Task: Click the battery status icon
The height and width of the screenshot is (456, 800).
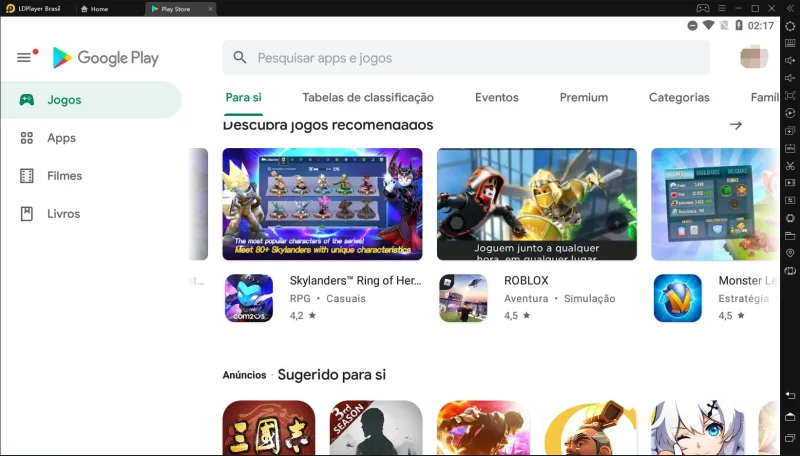Action: tap(739, 26)
